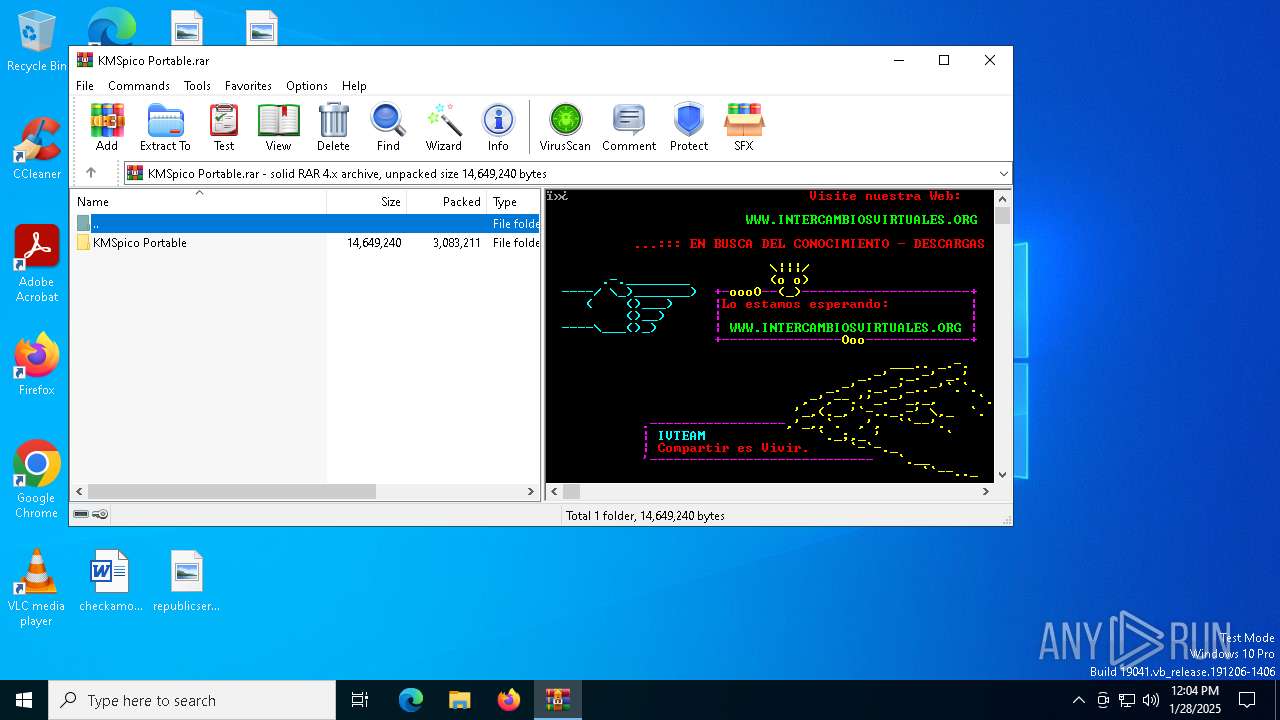
Task: Open Task View on taskbar
Action: [x=360, y=700]
